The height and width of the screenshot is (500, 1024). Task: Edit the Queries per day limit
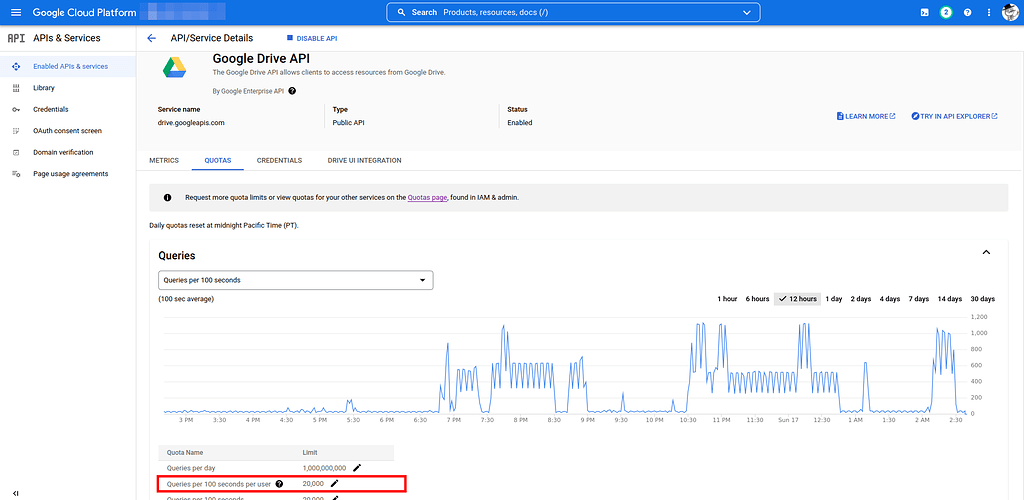pyautogui.click(x=357, y=468)
